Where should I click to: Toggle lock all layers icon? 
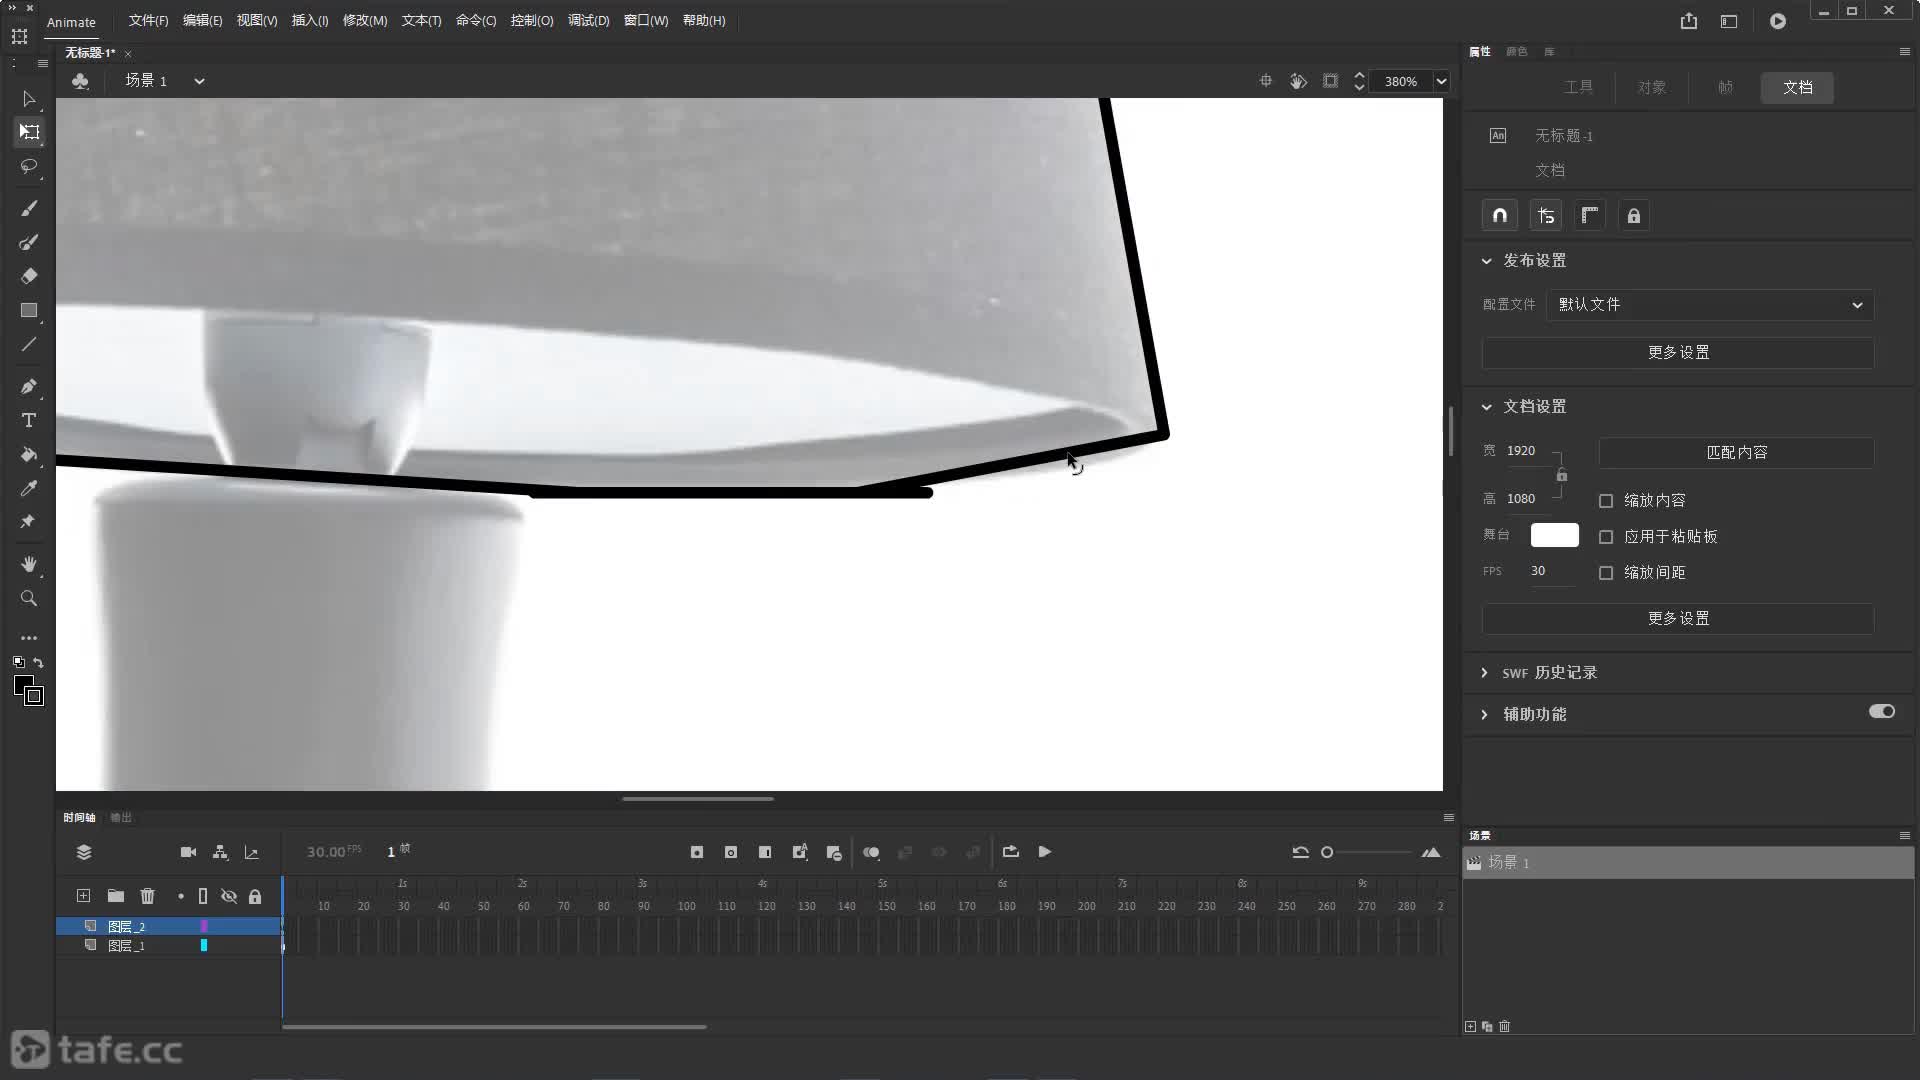click(x=255, y=896)
